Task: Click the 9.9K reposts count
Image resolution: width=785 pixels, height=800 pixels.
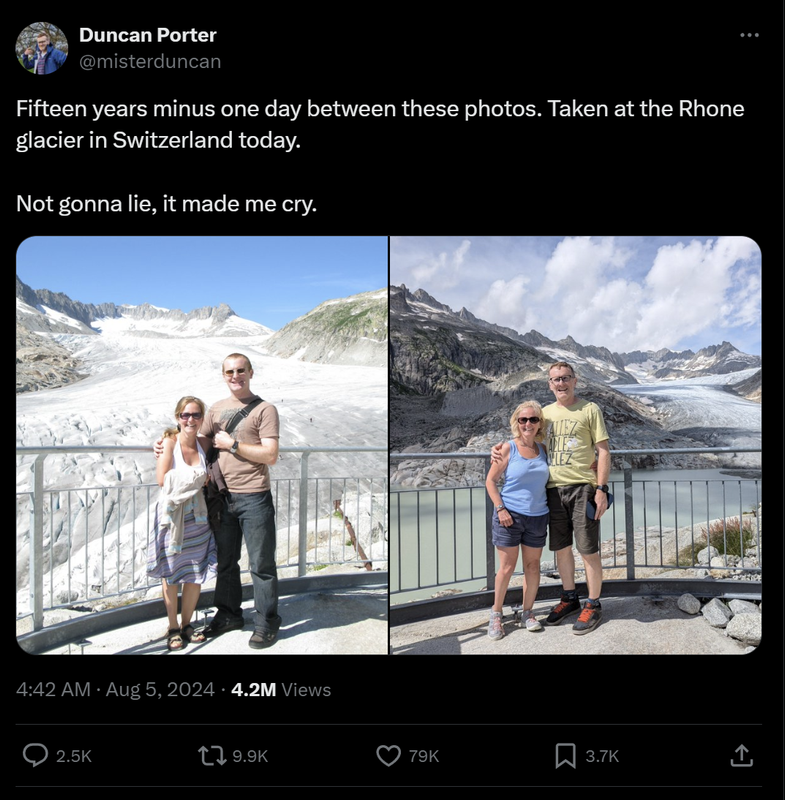Action: 250,756
